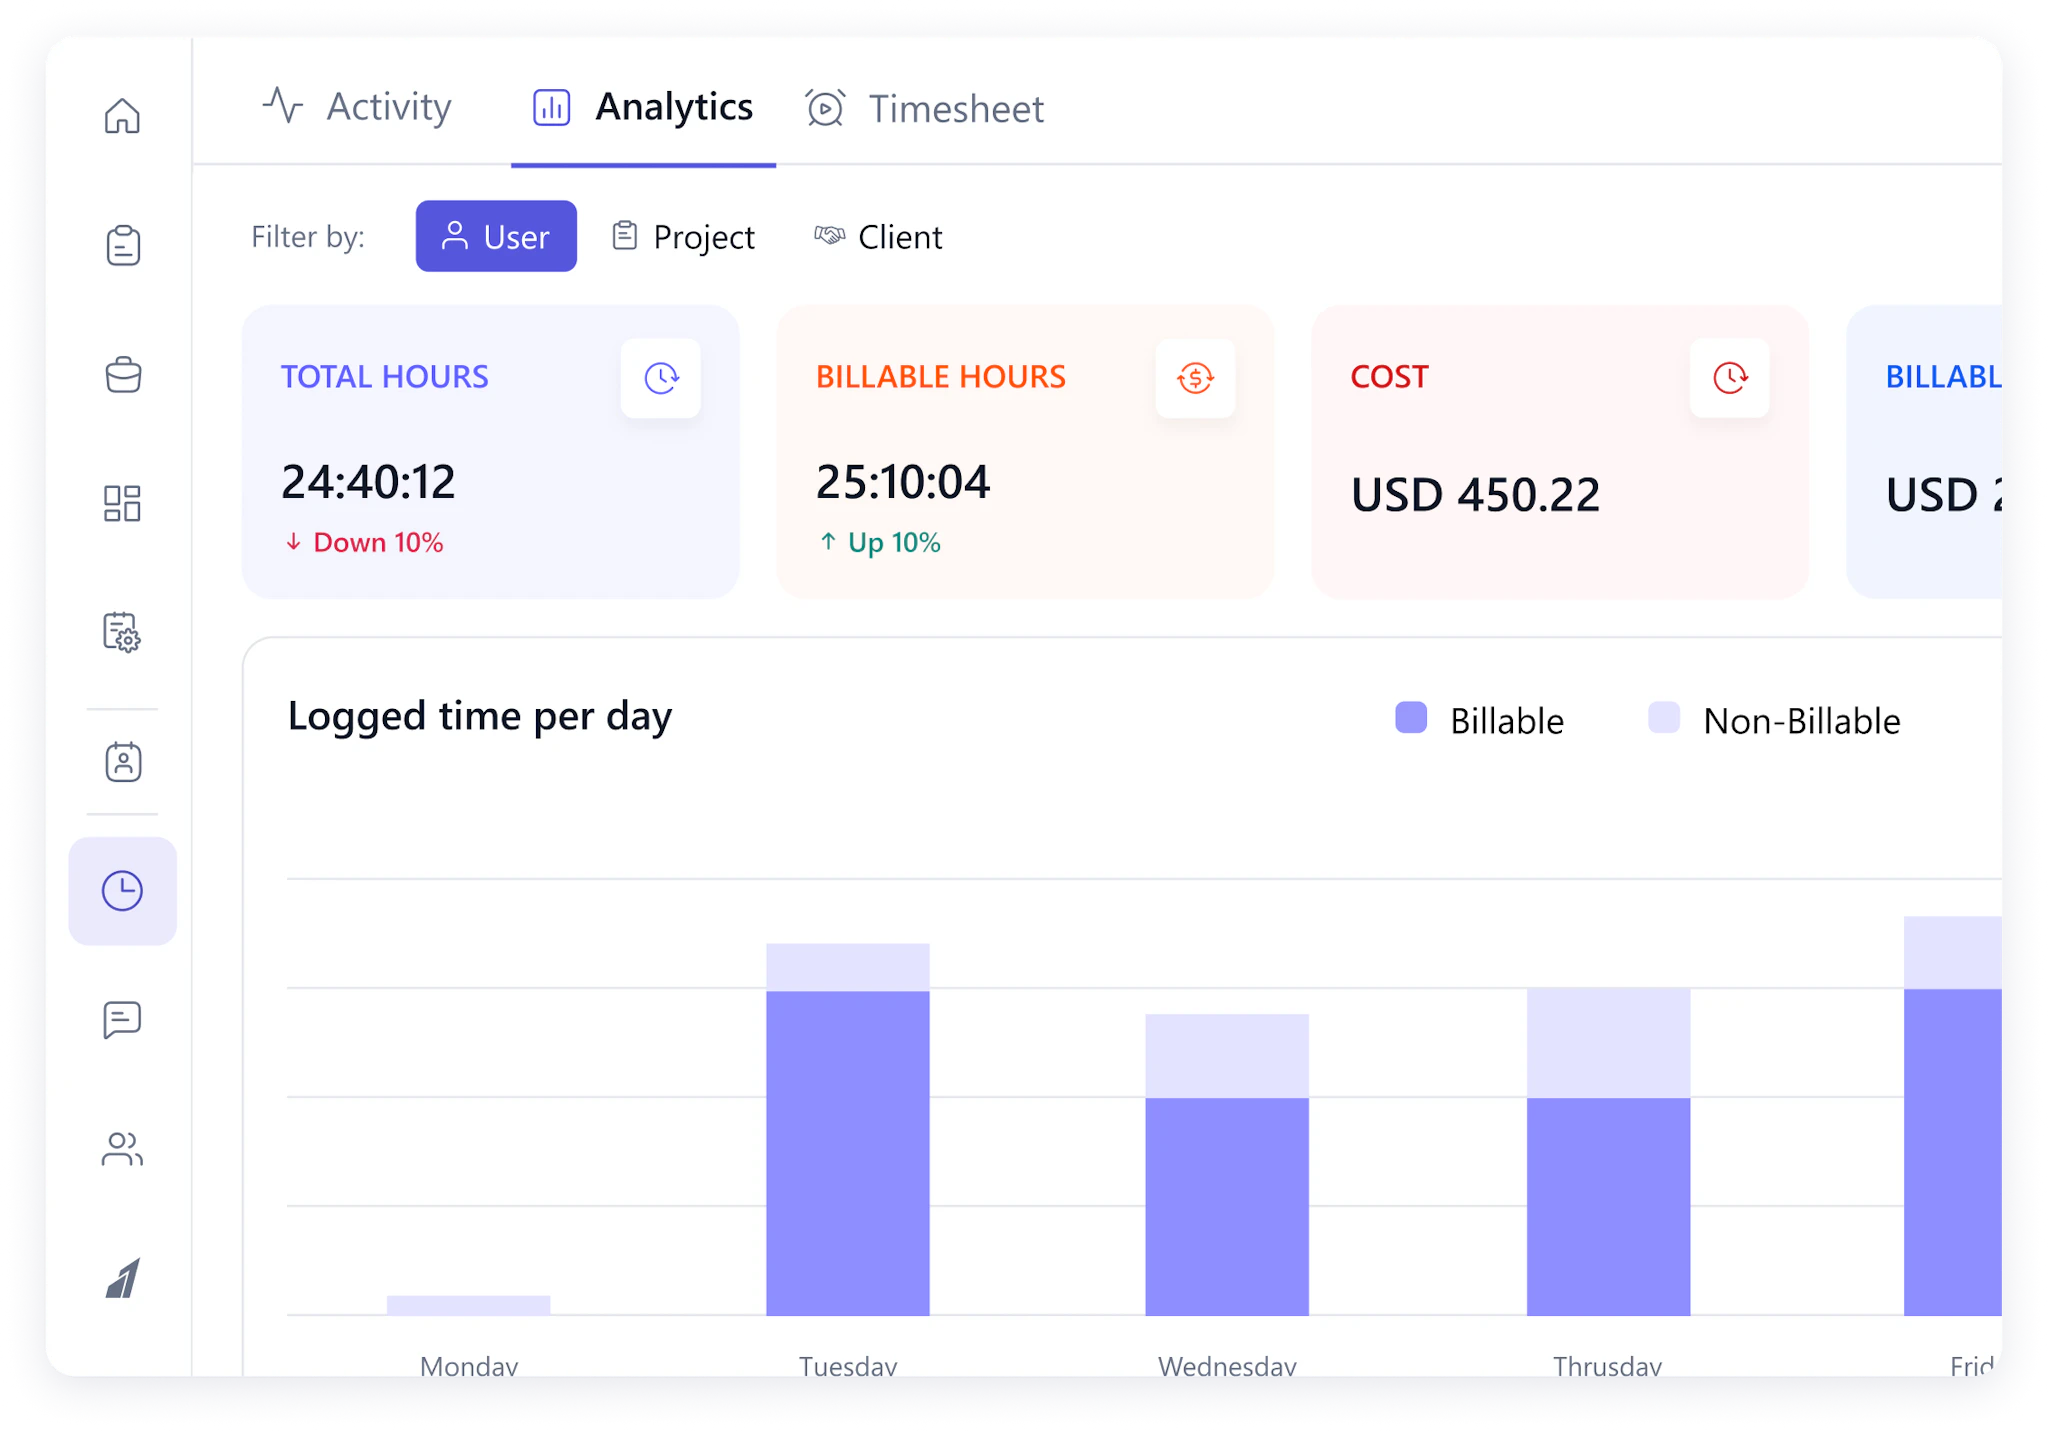
Task: Click the Logged time per day heading
Action: [480, 716]
